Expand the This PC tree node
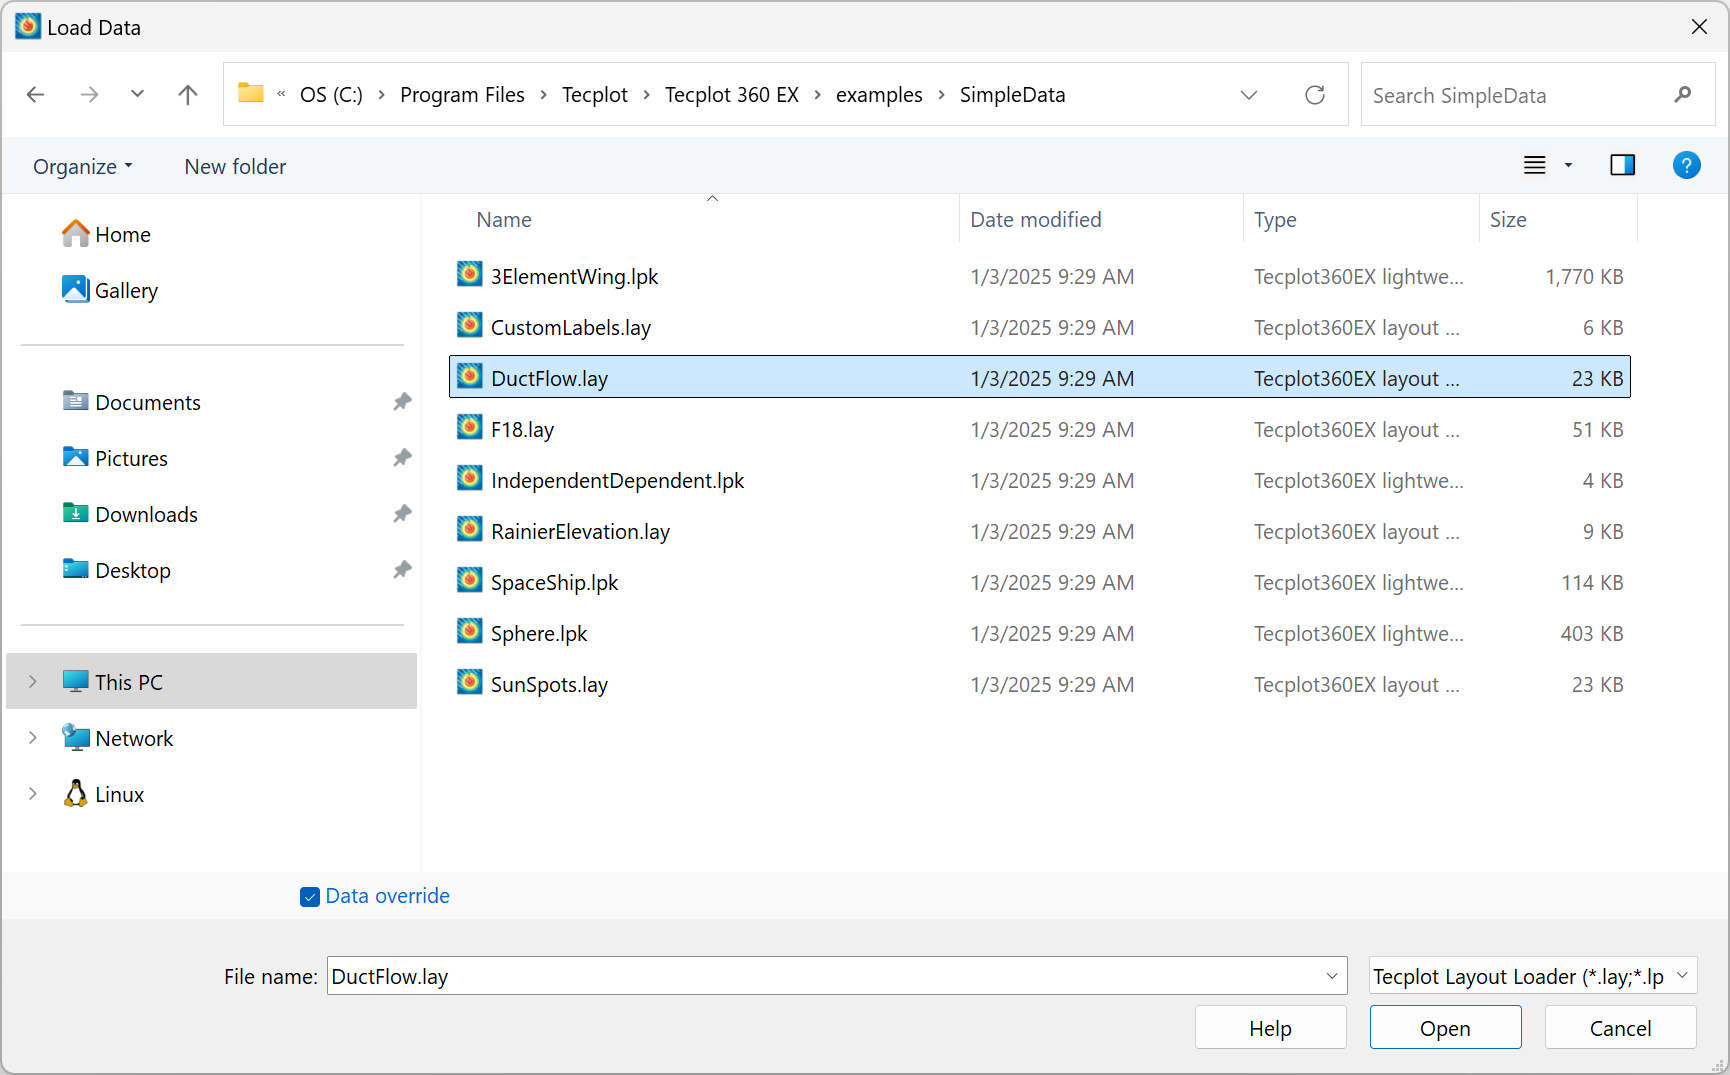1730x1075 pixels. 33,681
